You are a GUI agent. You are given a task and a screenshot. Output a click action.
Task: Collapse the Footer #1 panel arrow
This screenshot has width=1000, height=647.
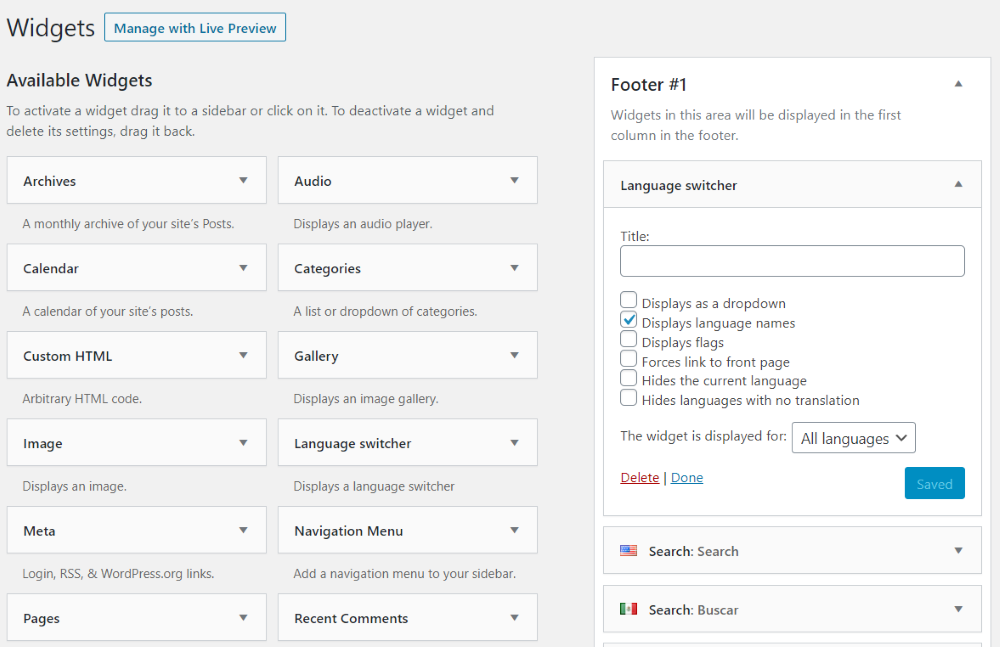[x=958, y=85]
